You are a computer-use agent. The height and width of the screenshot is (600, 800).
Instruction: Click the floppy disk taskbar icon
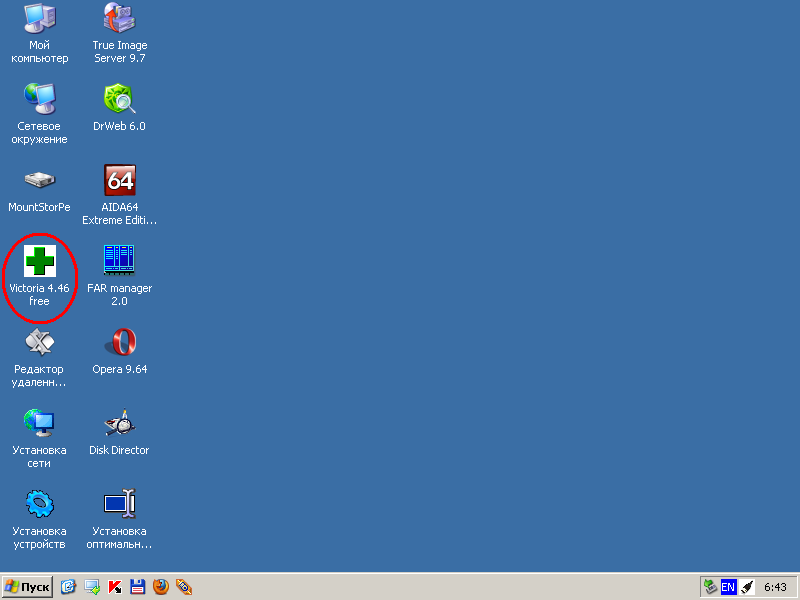(x=138, y=587)
